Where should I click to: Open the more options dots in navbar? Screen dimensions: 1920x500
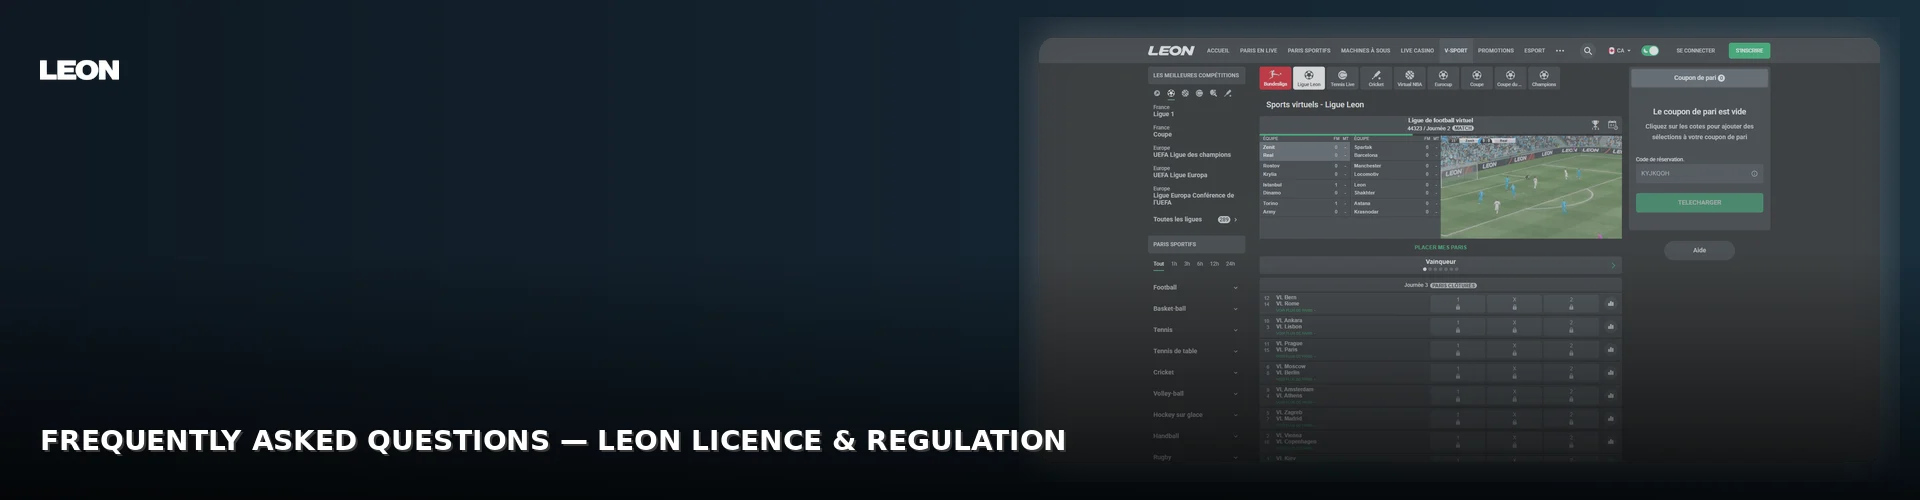click(1560, 51)
